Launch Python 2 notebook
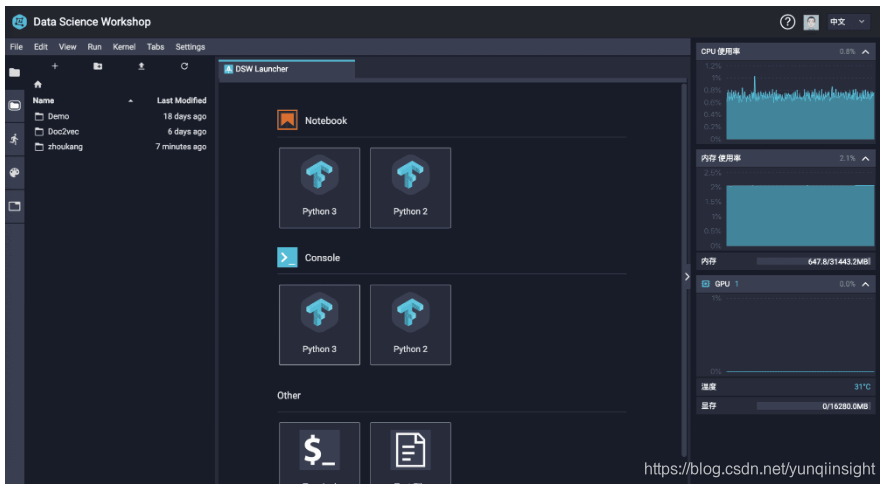 coord(410,188)
